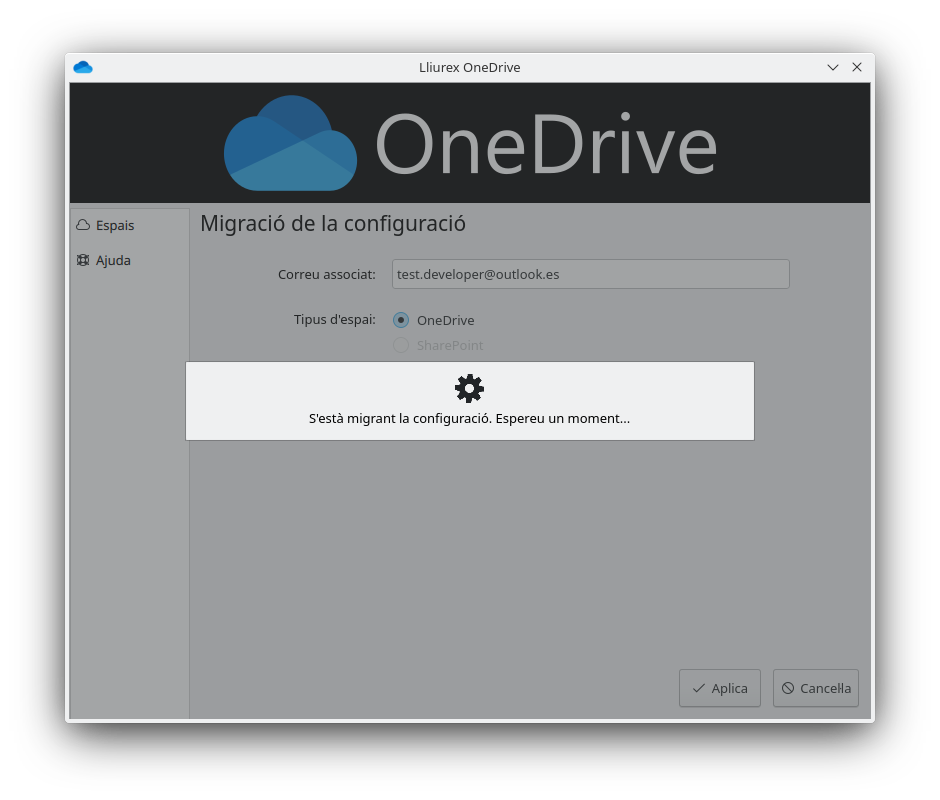Image resolution: width=940 pixels, height=800 pixels.
Task: Click the spinning gear icon in the migration popup
Action: click(x=469, y=389)
